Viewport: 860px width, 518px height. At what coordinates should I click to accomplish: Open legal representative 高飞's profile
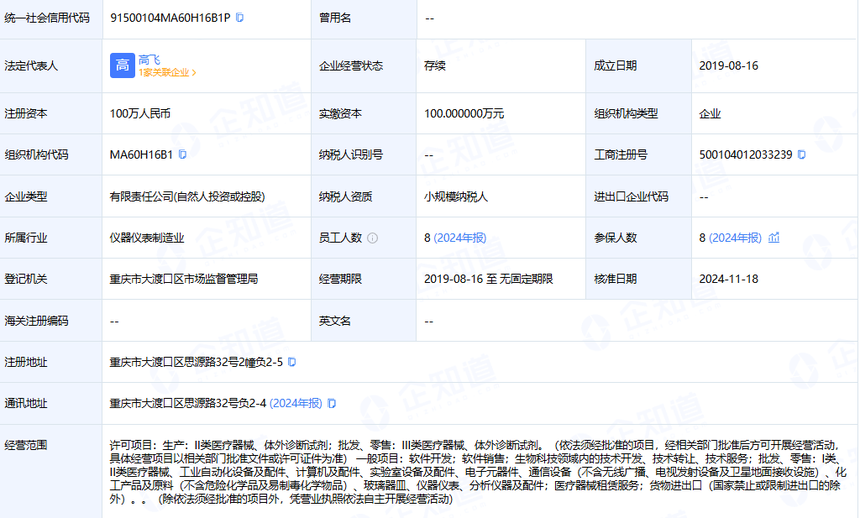149,59
